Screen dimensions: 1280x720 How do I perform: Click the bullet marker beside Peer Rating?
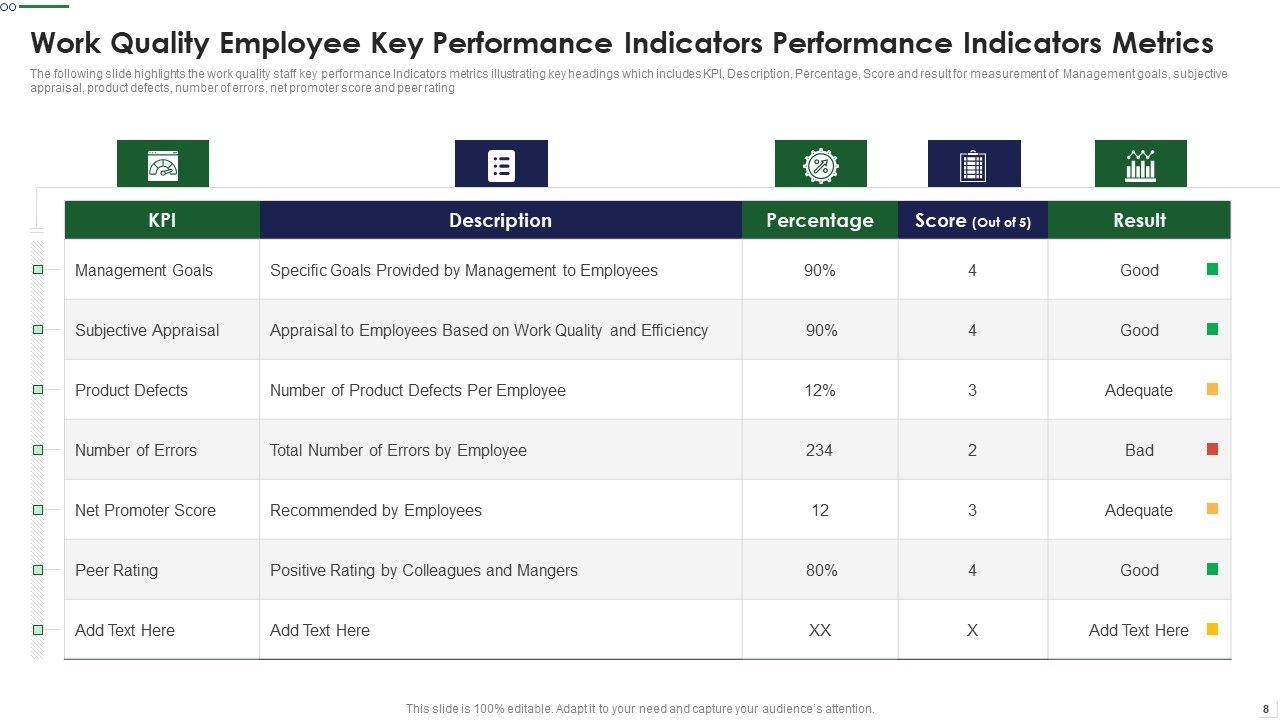coord(38,570)
